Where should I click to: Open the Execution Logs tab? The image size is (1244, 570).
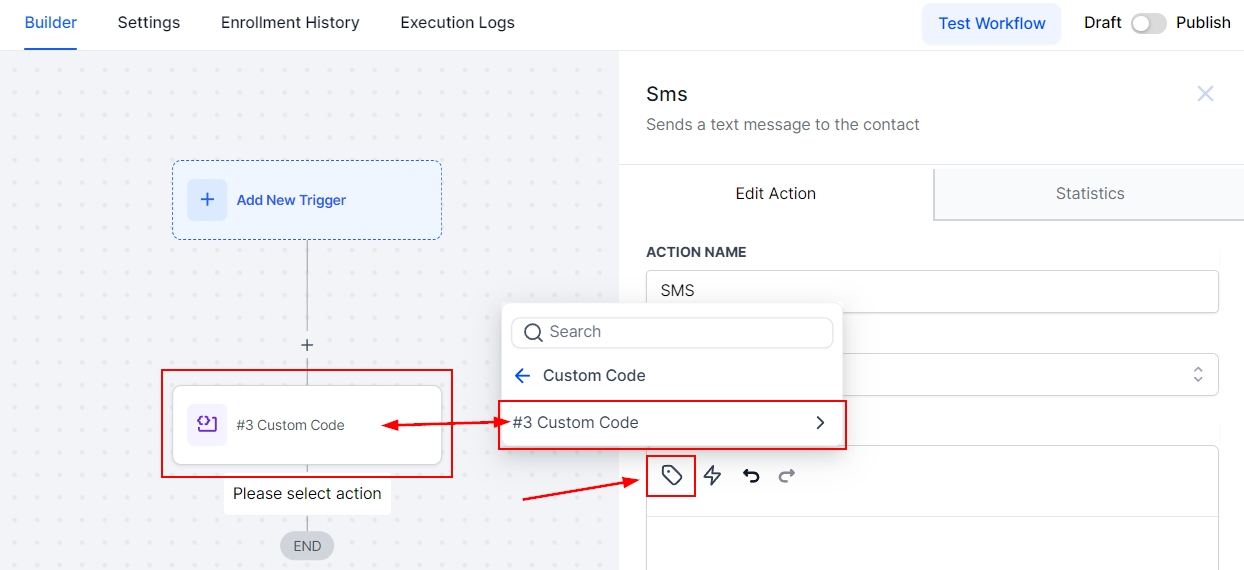click(457, 22)
